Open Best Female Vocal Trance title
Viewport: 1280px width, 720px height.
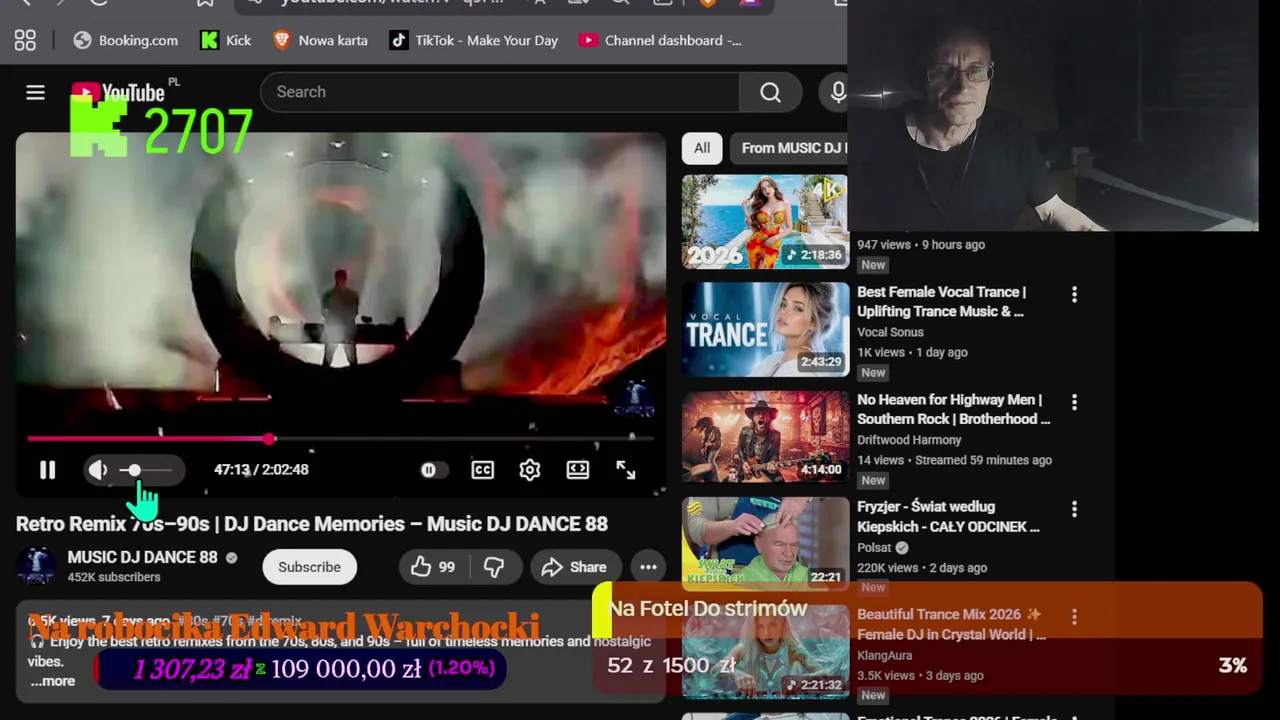[x=941, y=301]
